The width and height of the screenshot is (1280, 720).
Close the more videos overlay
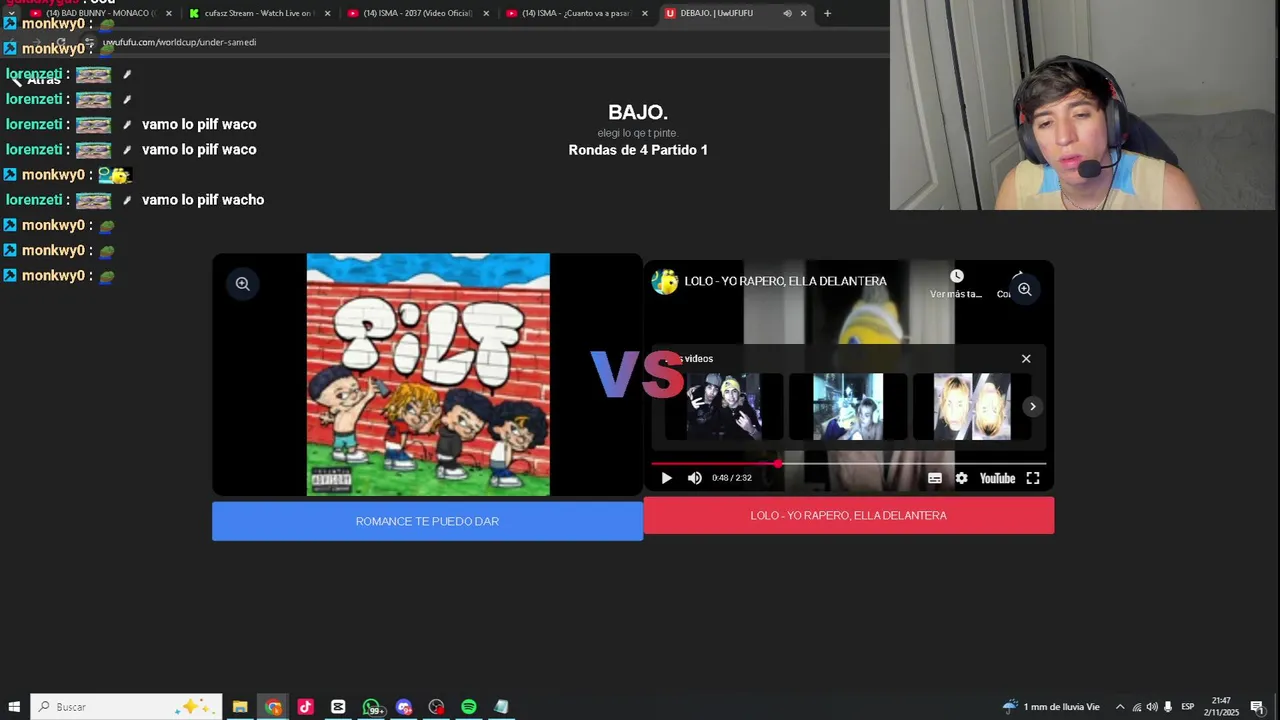tap(1026, 359)
